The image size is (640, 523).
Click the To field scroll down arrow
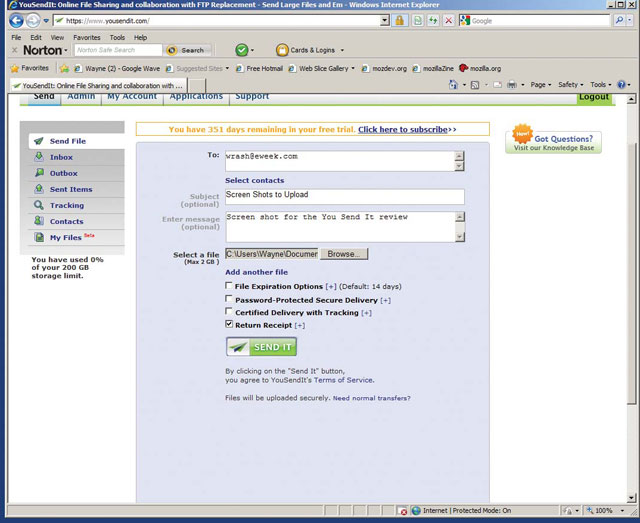[459, 166]
